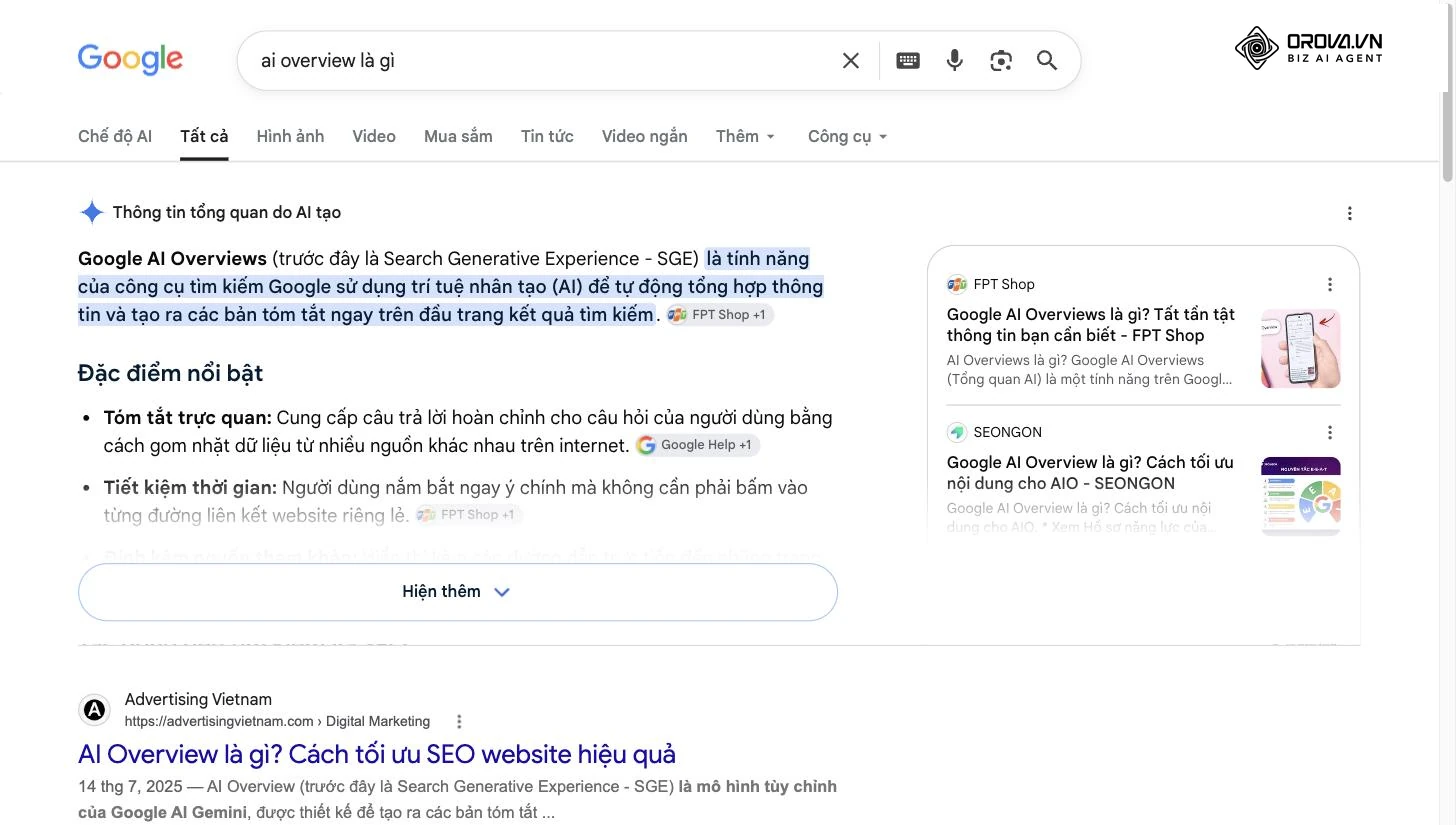
Task: Open SEONGON article on Google AI Overview
Action: [x=1090, y=473]
